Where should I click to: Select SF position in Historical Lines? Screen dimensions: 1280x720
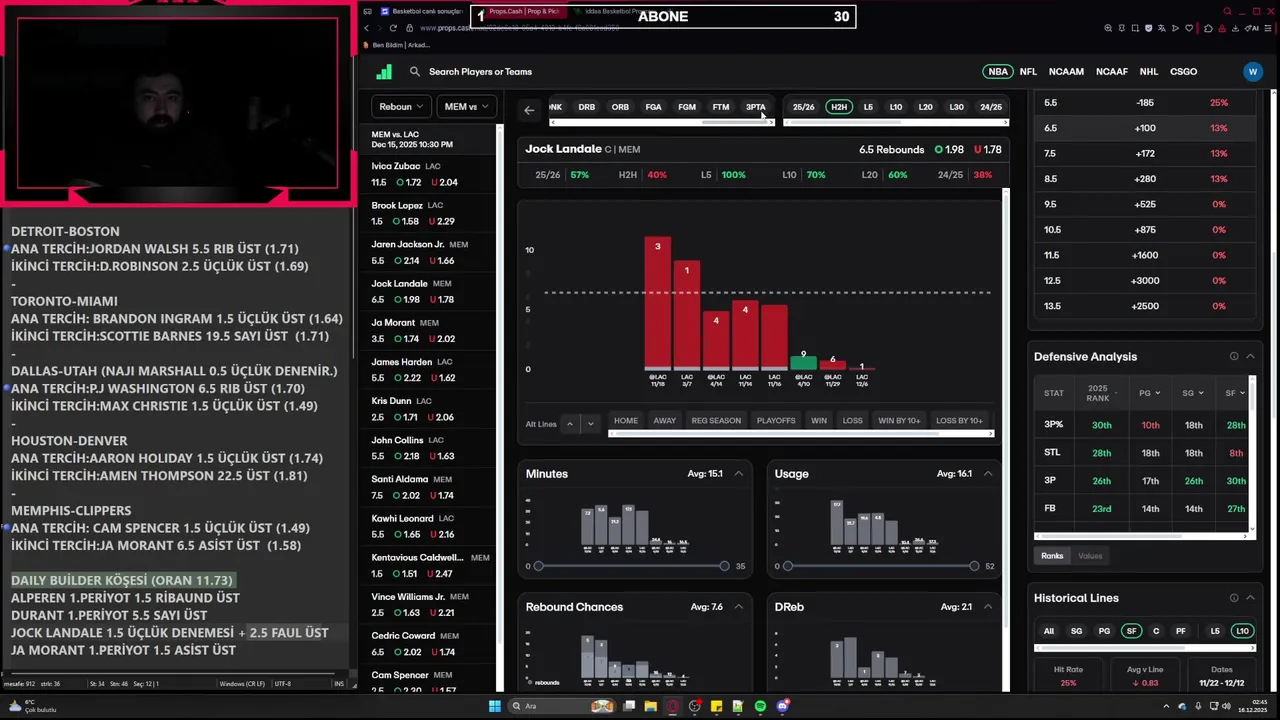click(x=1131, y=631)
